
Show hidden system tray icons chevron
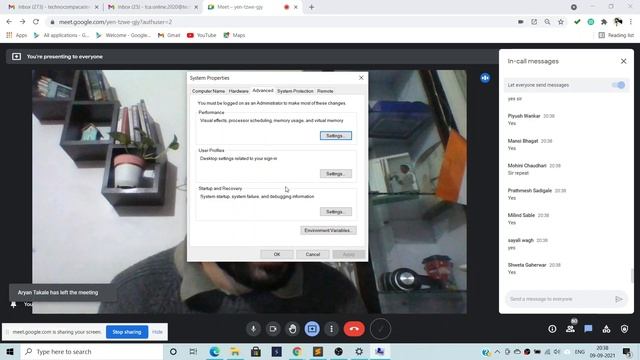coord(497,351)
